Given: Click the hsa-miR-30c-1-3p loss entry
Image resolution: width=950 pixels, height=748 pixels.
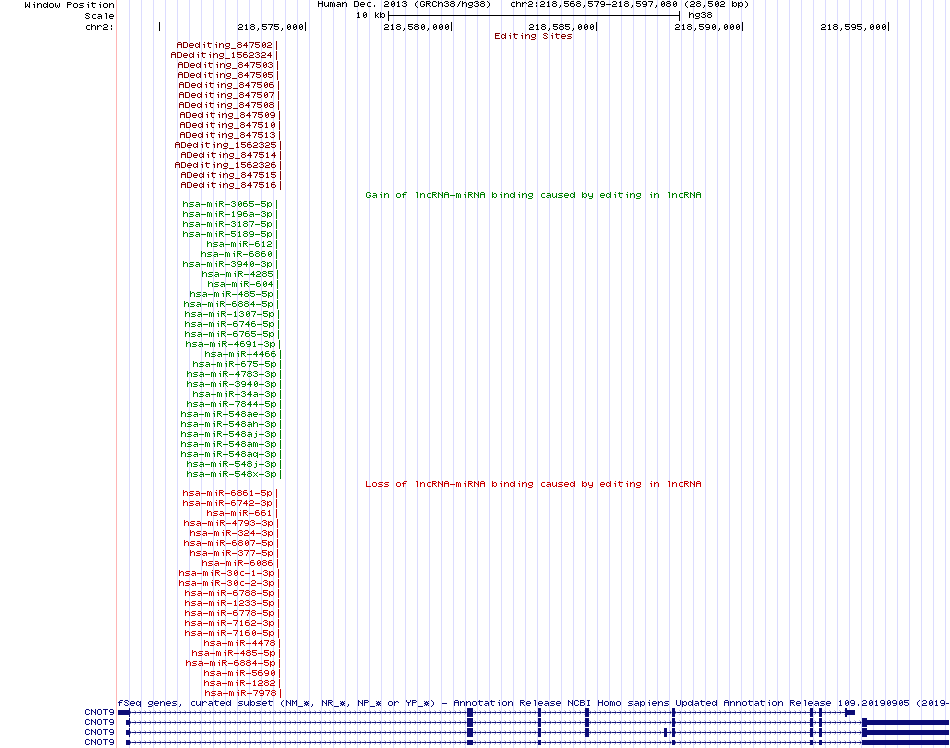Looking at the screenshot, I should pyautogui.click(x=227, y=573).
